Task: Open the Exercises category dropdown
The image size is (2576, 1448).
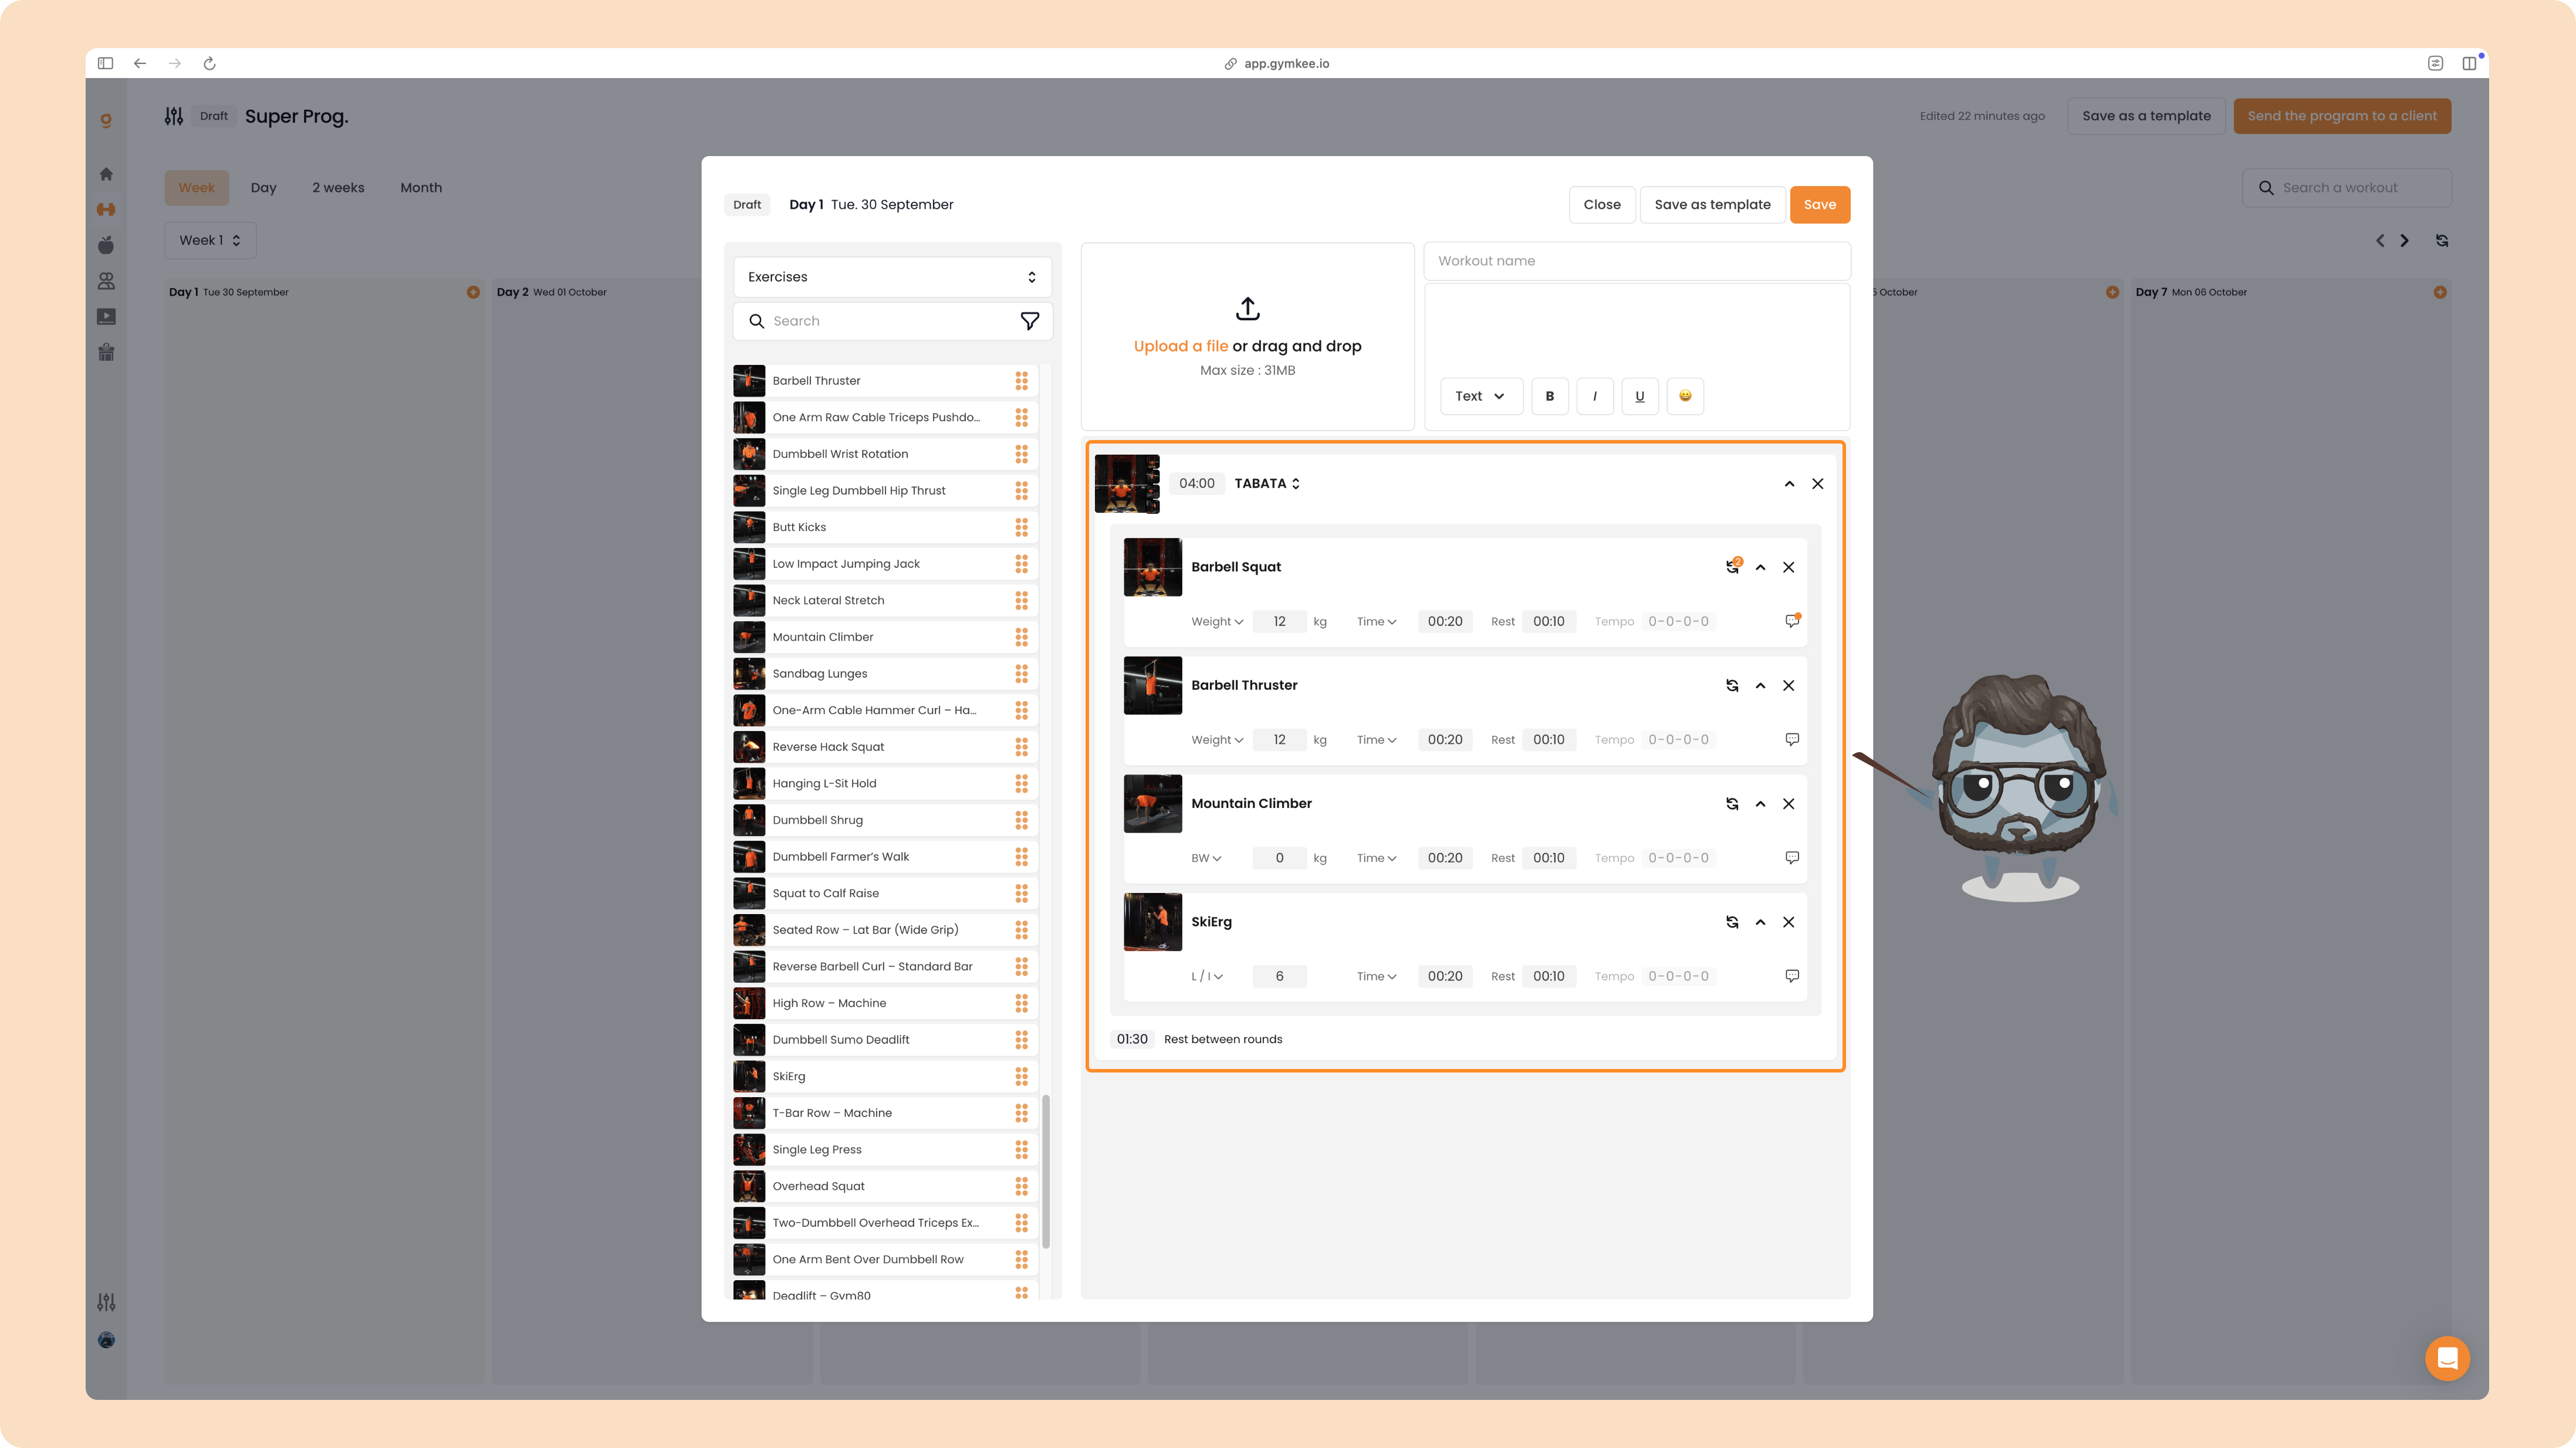Action: coord(892,277)
